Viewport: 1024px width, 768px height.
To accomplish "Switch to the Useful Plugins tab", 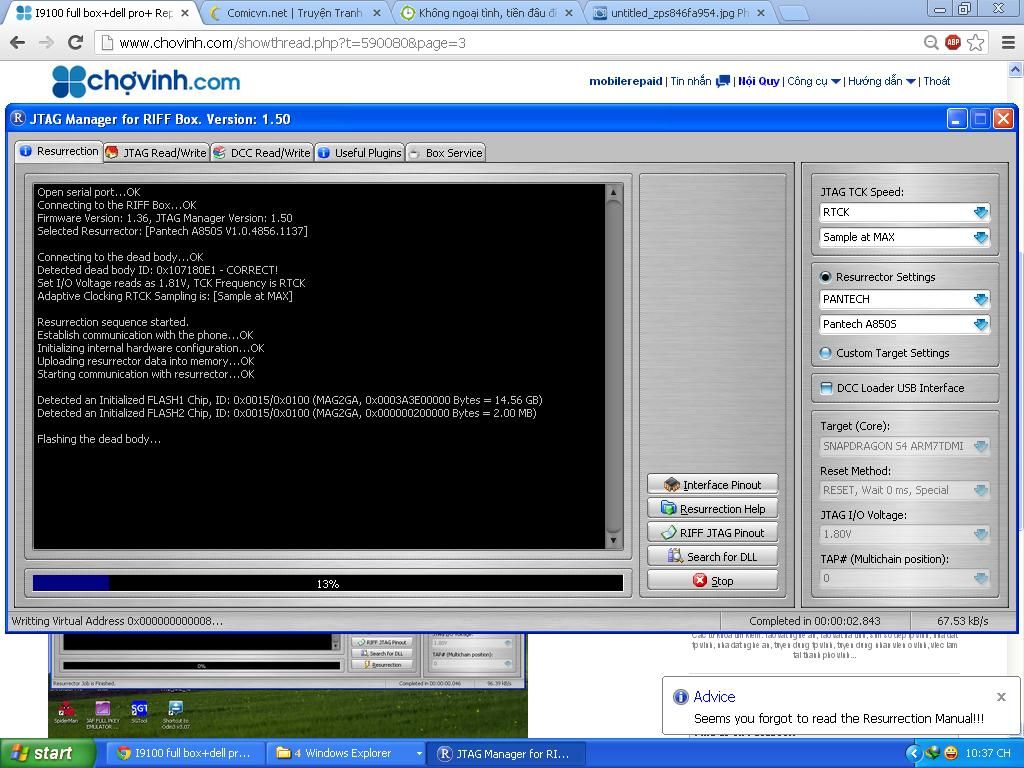I will point(360,153).
